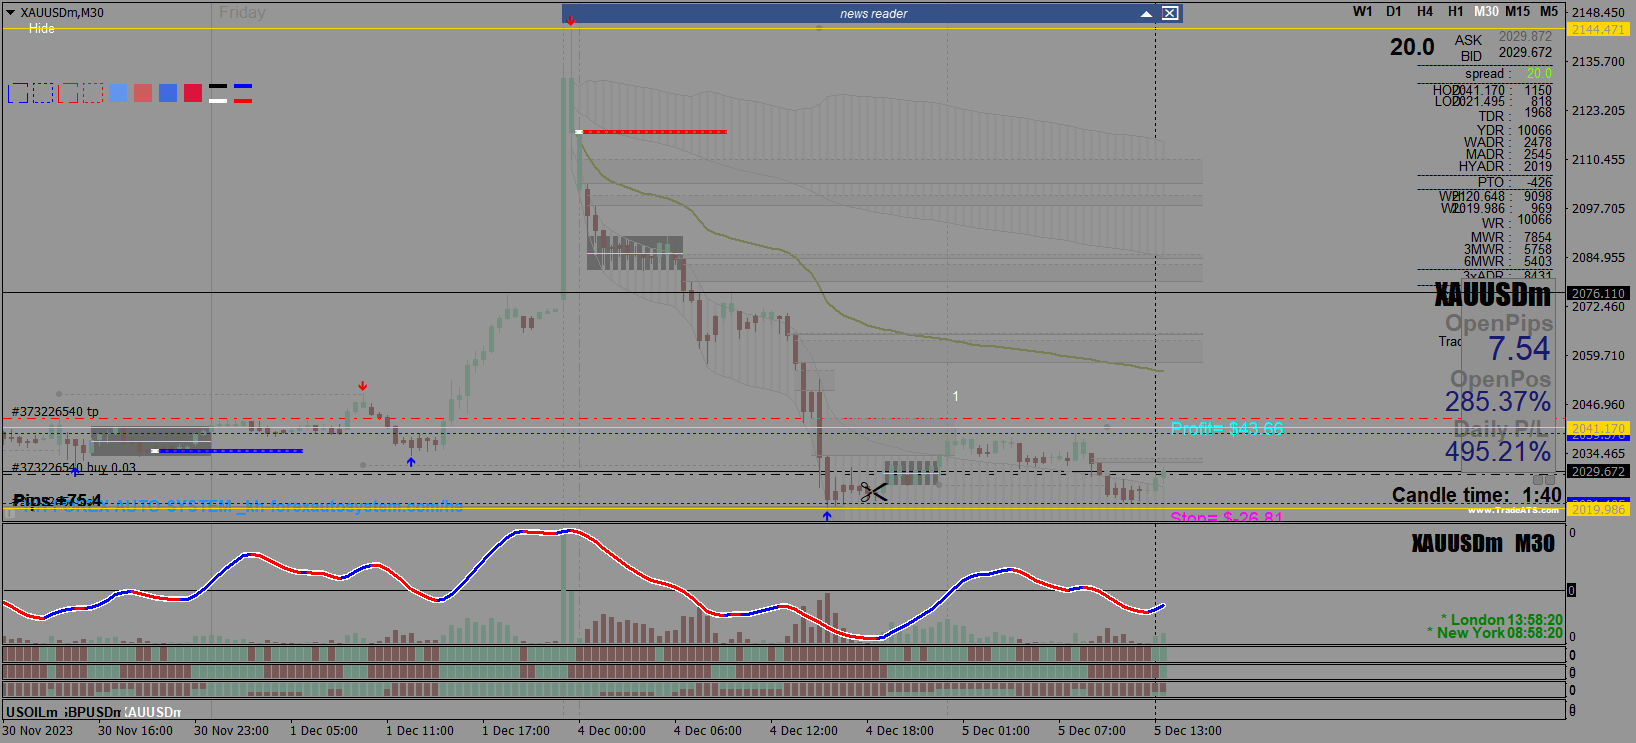Select the black and white line tool
This screenshot has height=743, width=1636.
coord(218,93)
